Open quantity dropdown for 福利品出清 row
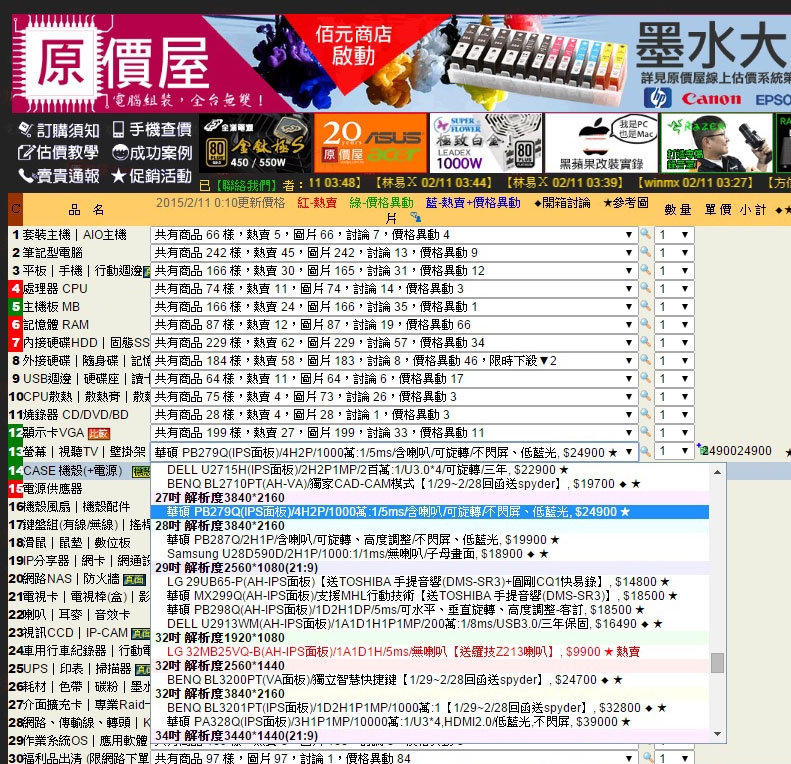This screenshot has height=764, width=791. pos(675,758)
